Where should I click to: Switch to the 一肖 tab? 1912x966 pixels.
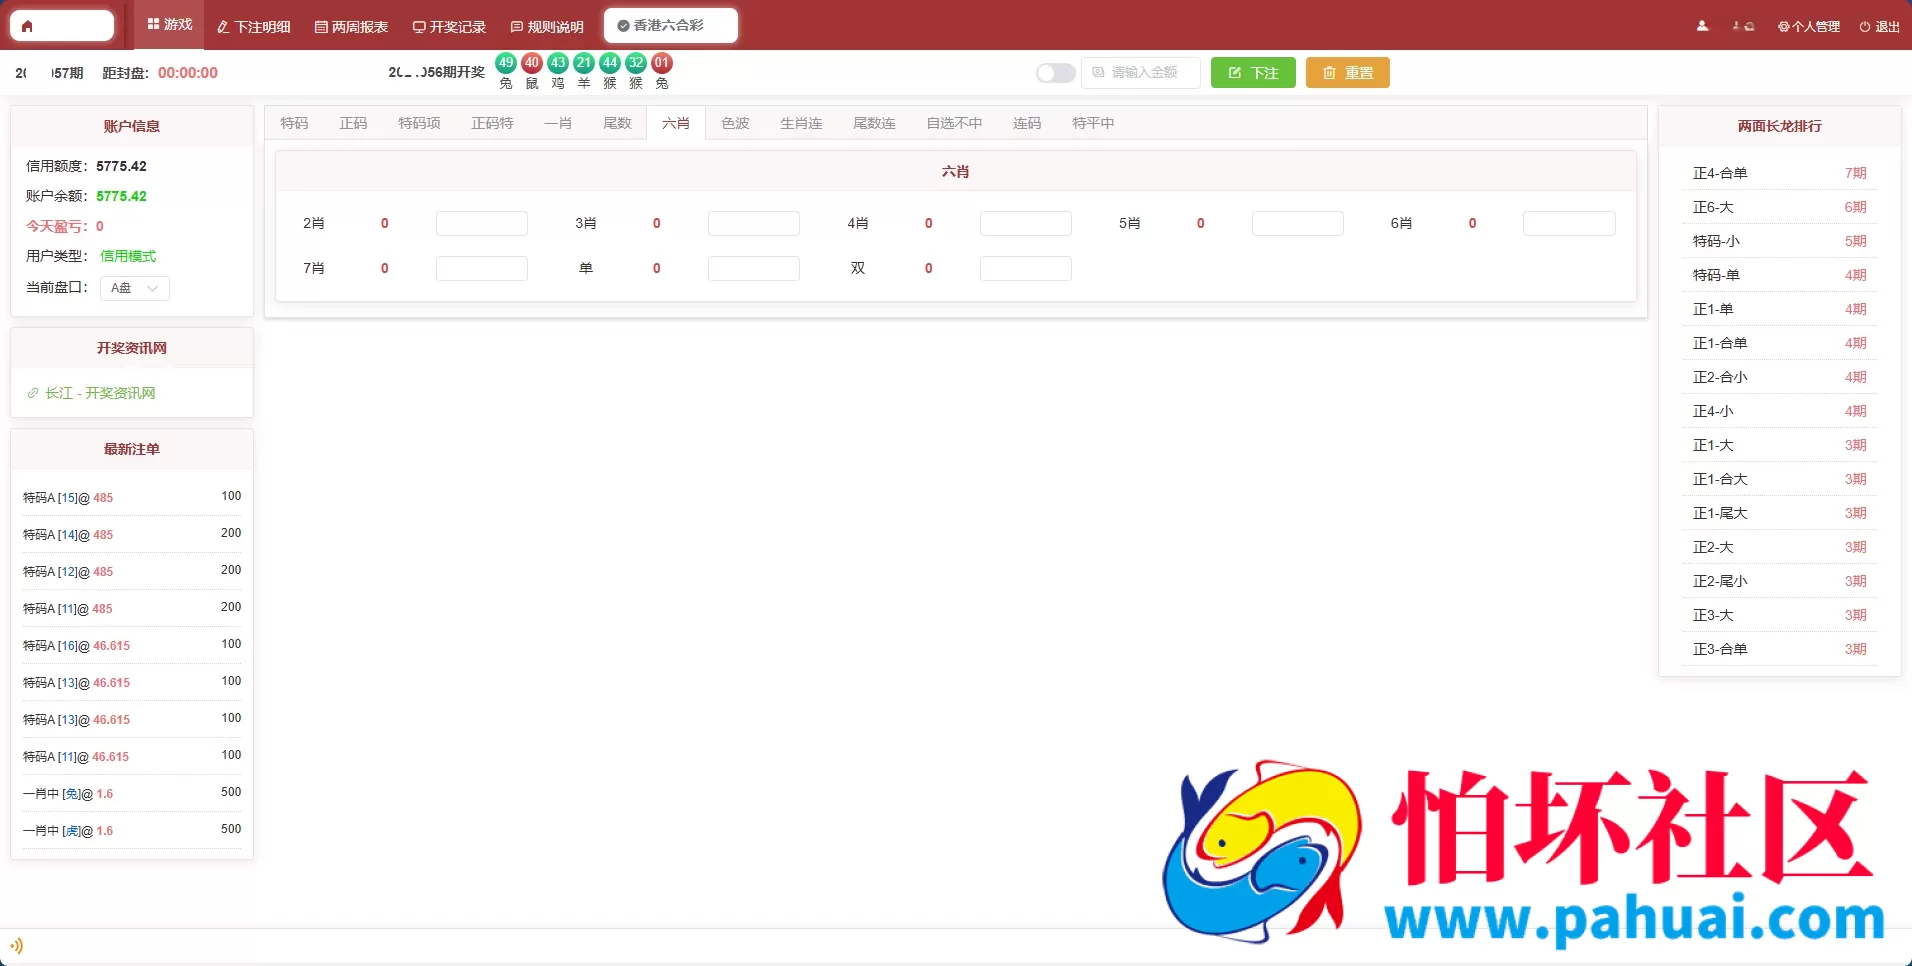click(x=558, y=123)
